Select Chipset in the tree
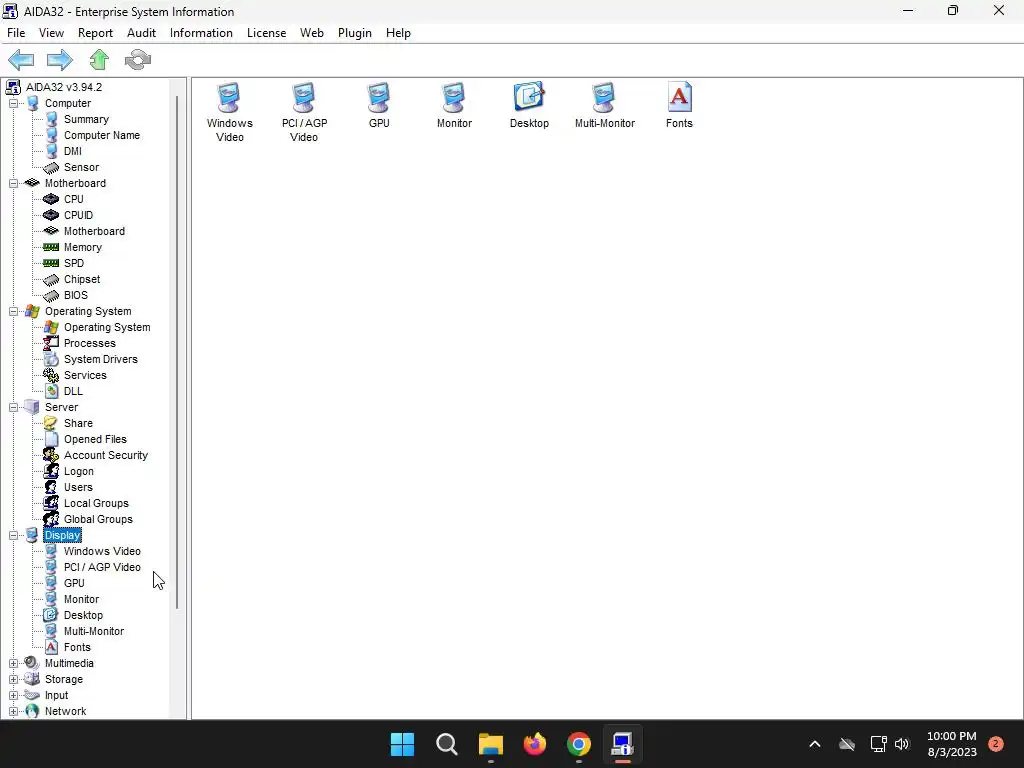 [x=82, y=280]
